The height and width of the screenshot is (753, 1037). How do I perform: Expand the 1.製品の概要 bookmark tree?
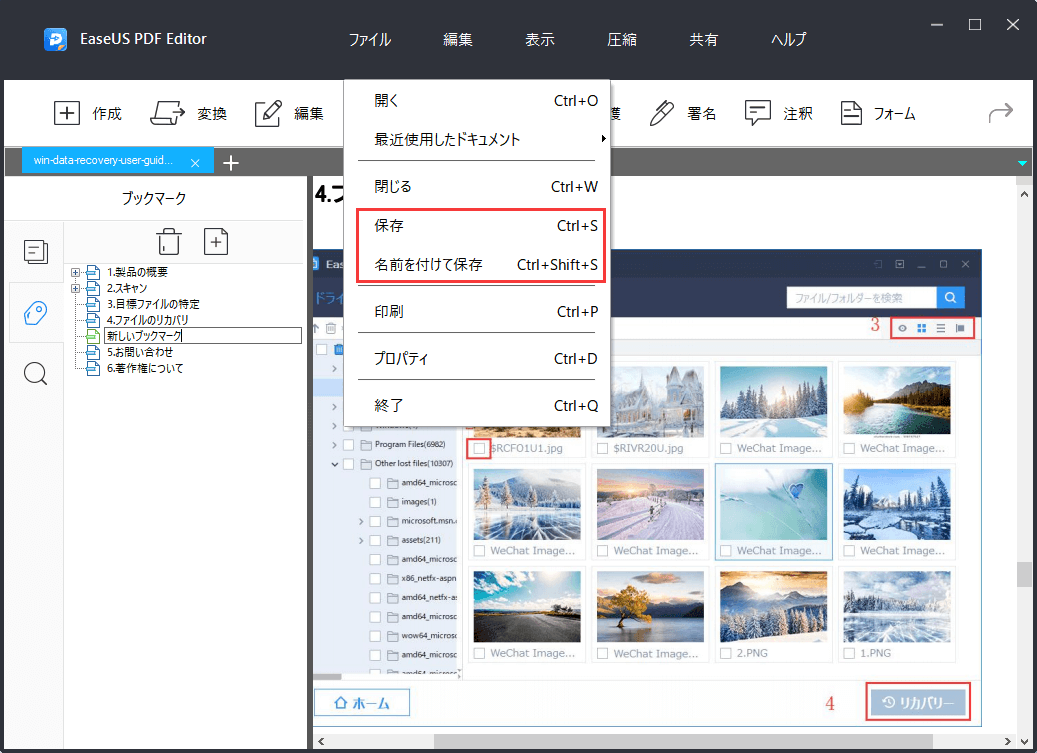coord(75,270)
